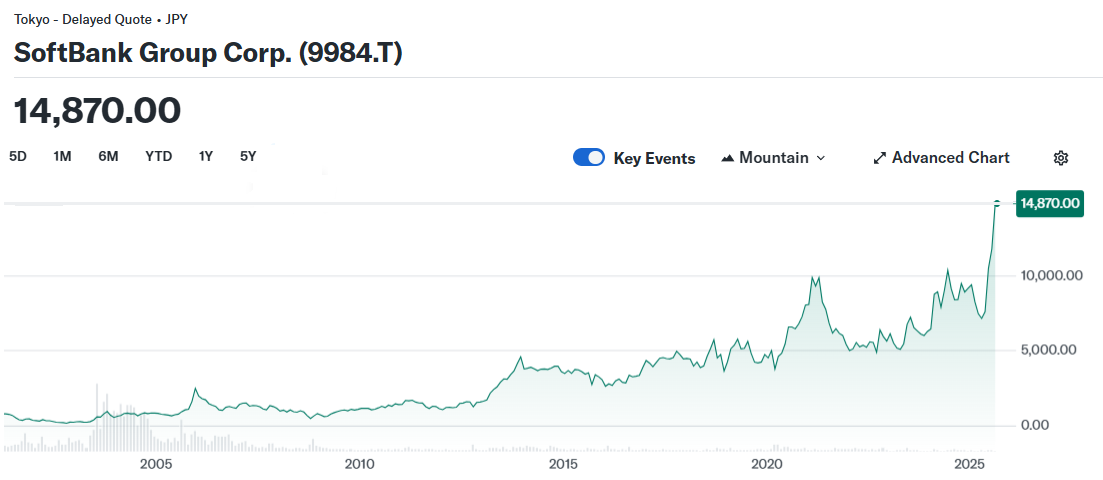Screen dimensions: 1103x480
Task: Click the Mountain chart type icon
Action: (728, 158)
